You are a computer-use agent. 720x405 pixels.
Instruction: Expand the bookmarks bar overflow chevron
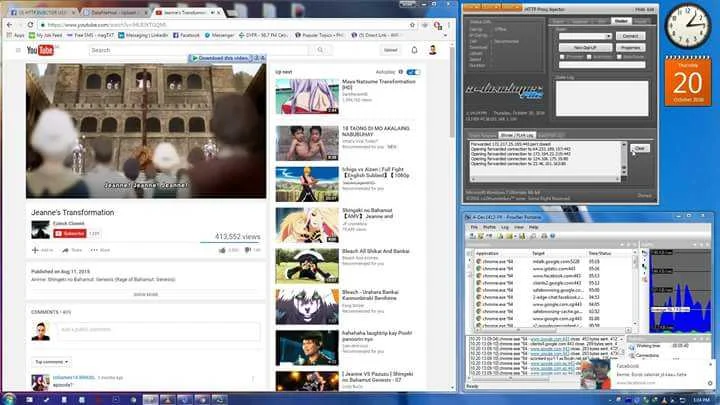pyautogui.click(x=444, y=35)
